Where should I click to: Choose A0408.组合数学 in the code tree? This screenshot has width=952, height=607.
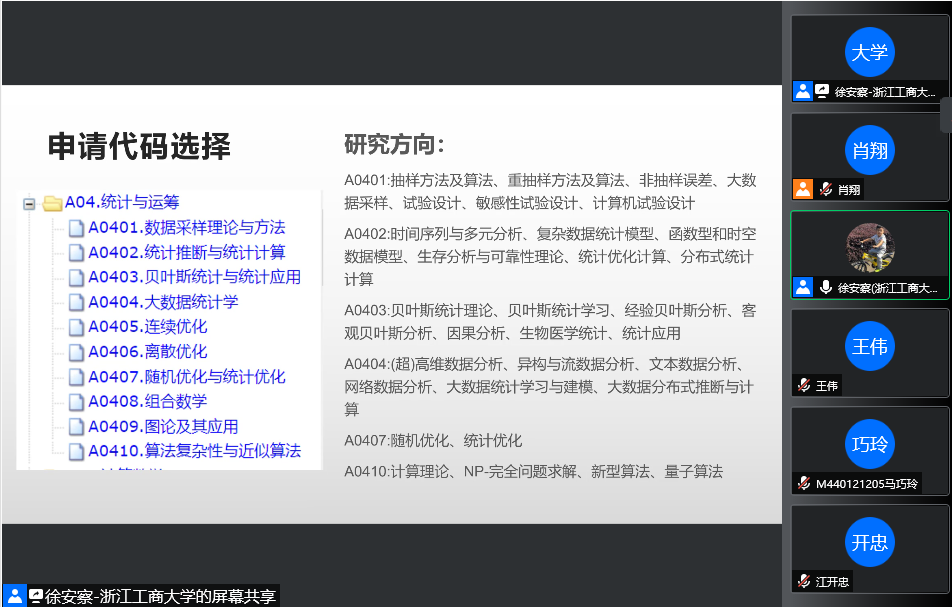[147, 401]
